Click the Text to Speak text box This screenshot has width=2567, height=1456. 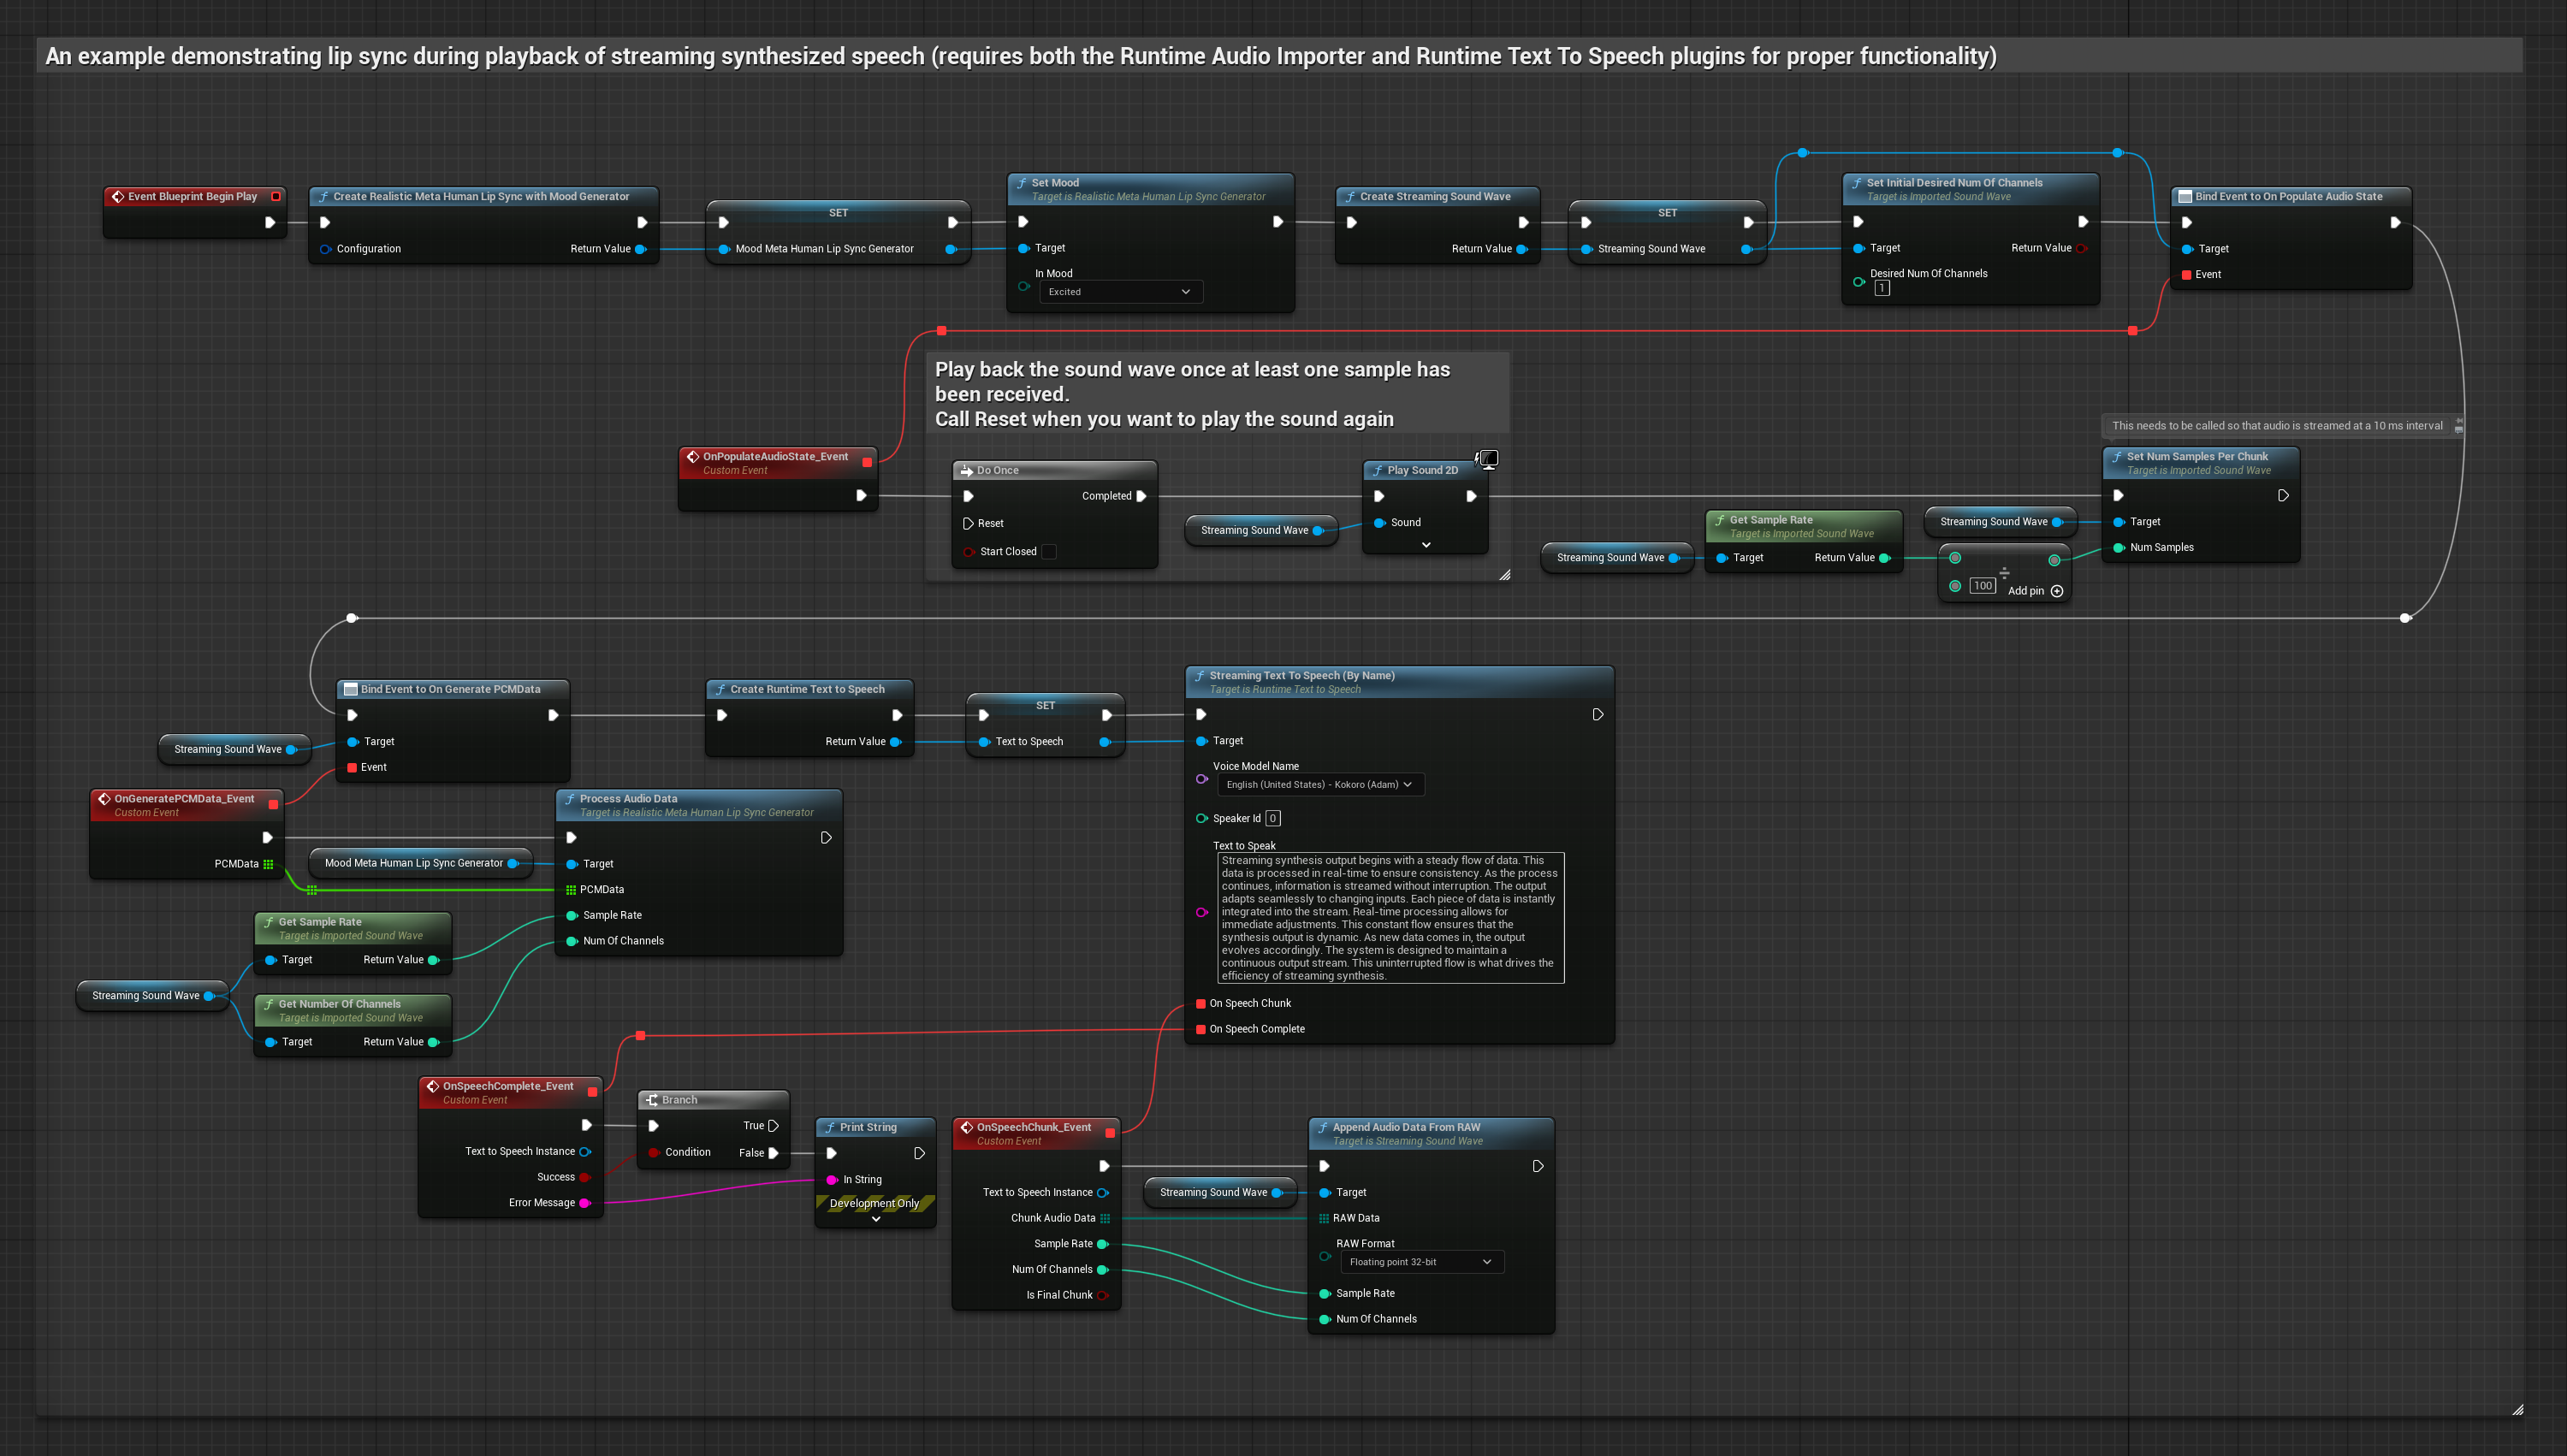pyautogui.click(x=1389, y=917)
